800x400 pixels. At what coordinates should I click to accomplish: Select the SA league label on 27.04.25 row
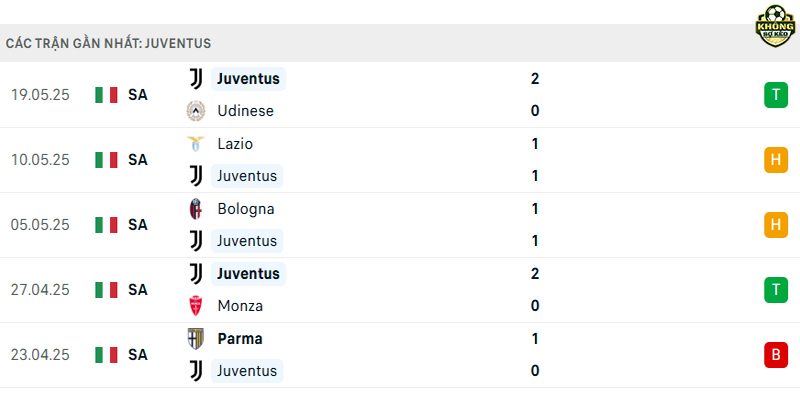[138, 290]
